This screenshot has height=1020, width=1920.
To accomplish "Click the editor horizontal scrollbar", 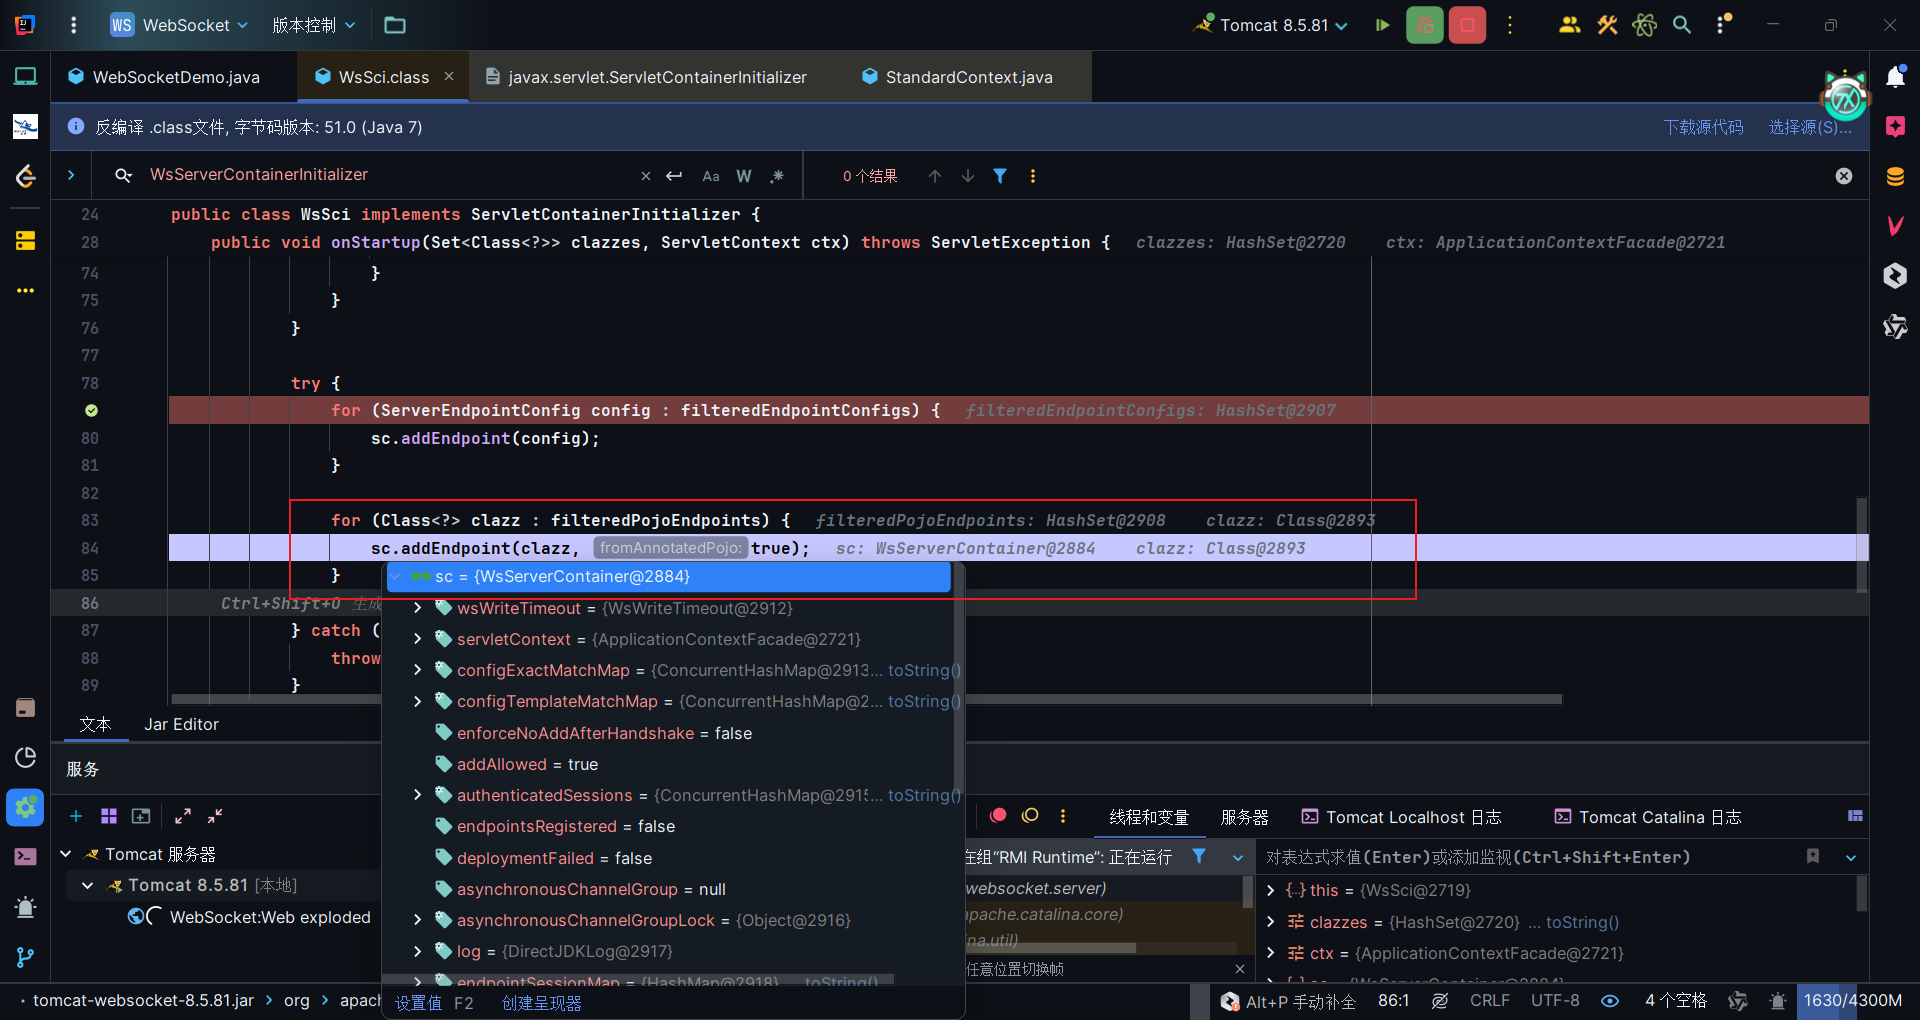I will tap(866, 699).
